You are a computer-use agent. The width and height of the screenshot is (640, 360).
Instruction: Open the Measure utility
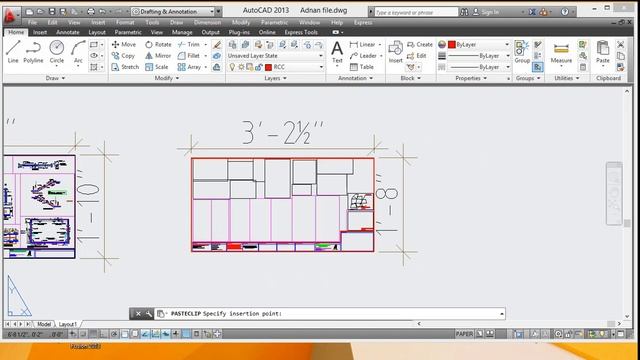tap(561, 52)
